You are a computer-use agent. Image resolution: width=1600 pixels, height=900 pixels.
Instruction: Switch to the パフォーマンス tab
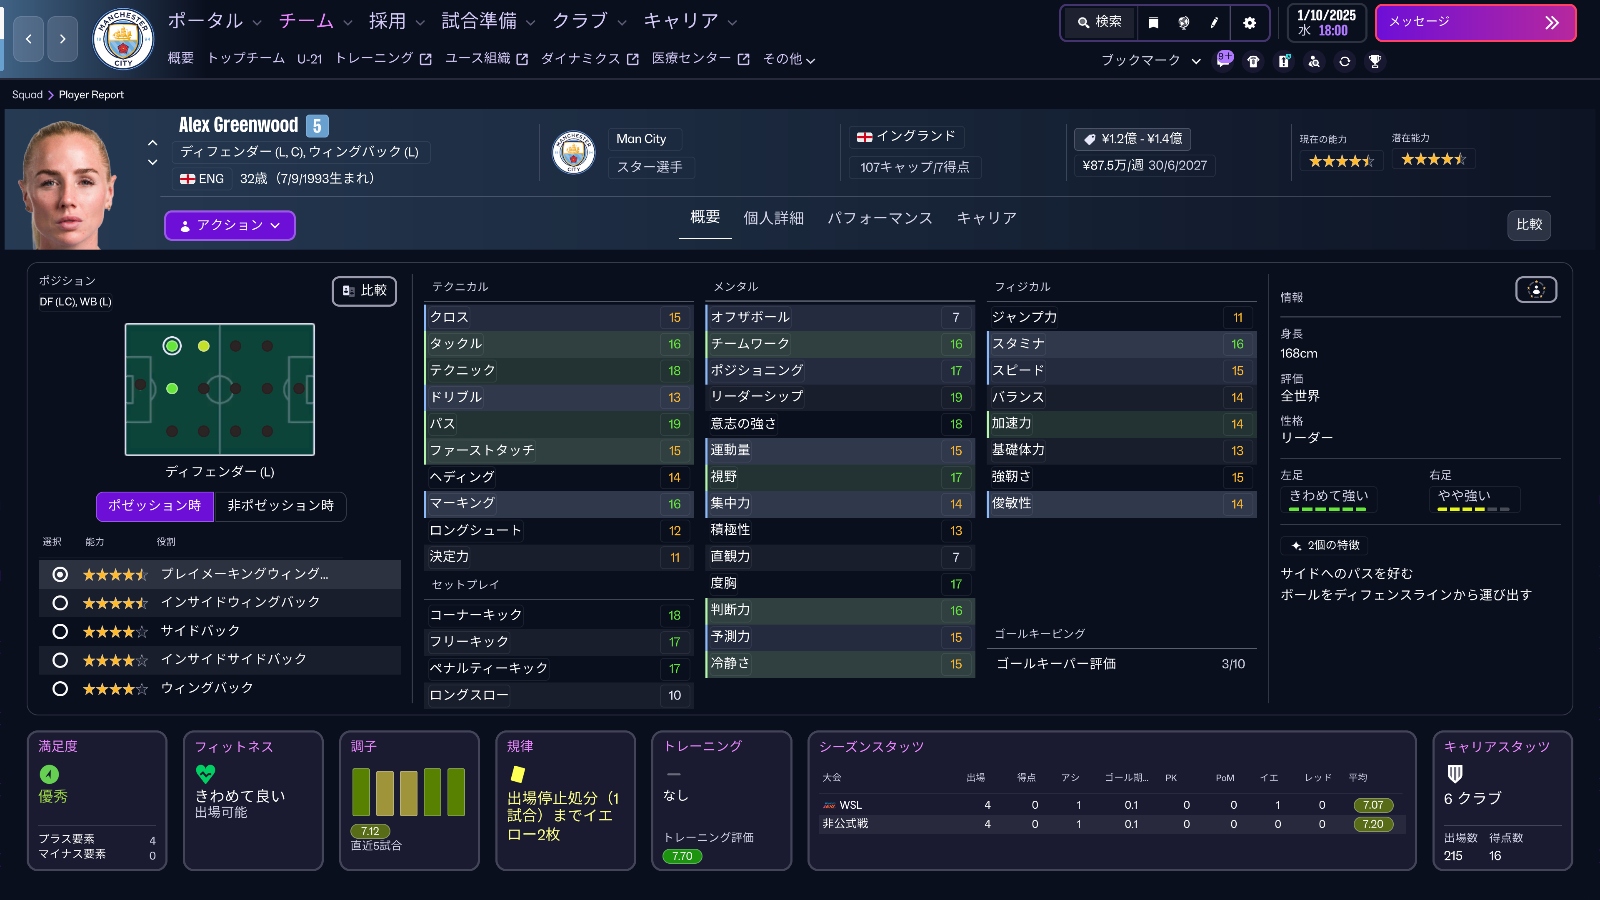pos(881,217)
